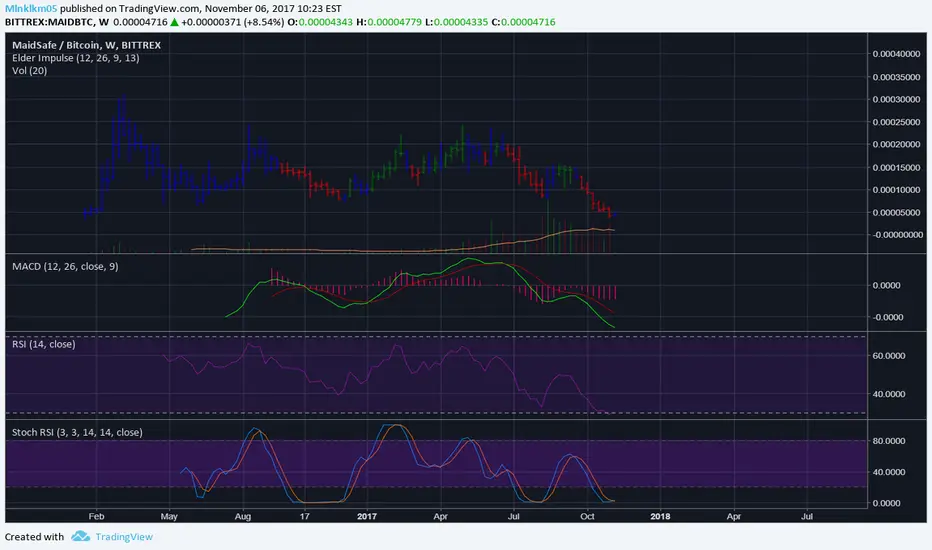Image resolution: width=932 pixels, height=550 pixels.
Task: Click the 80.0000 Stoch RSI axis value
Action: (889, 441)
